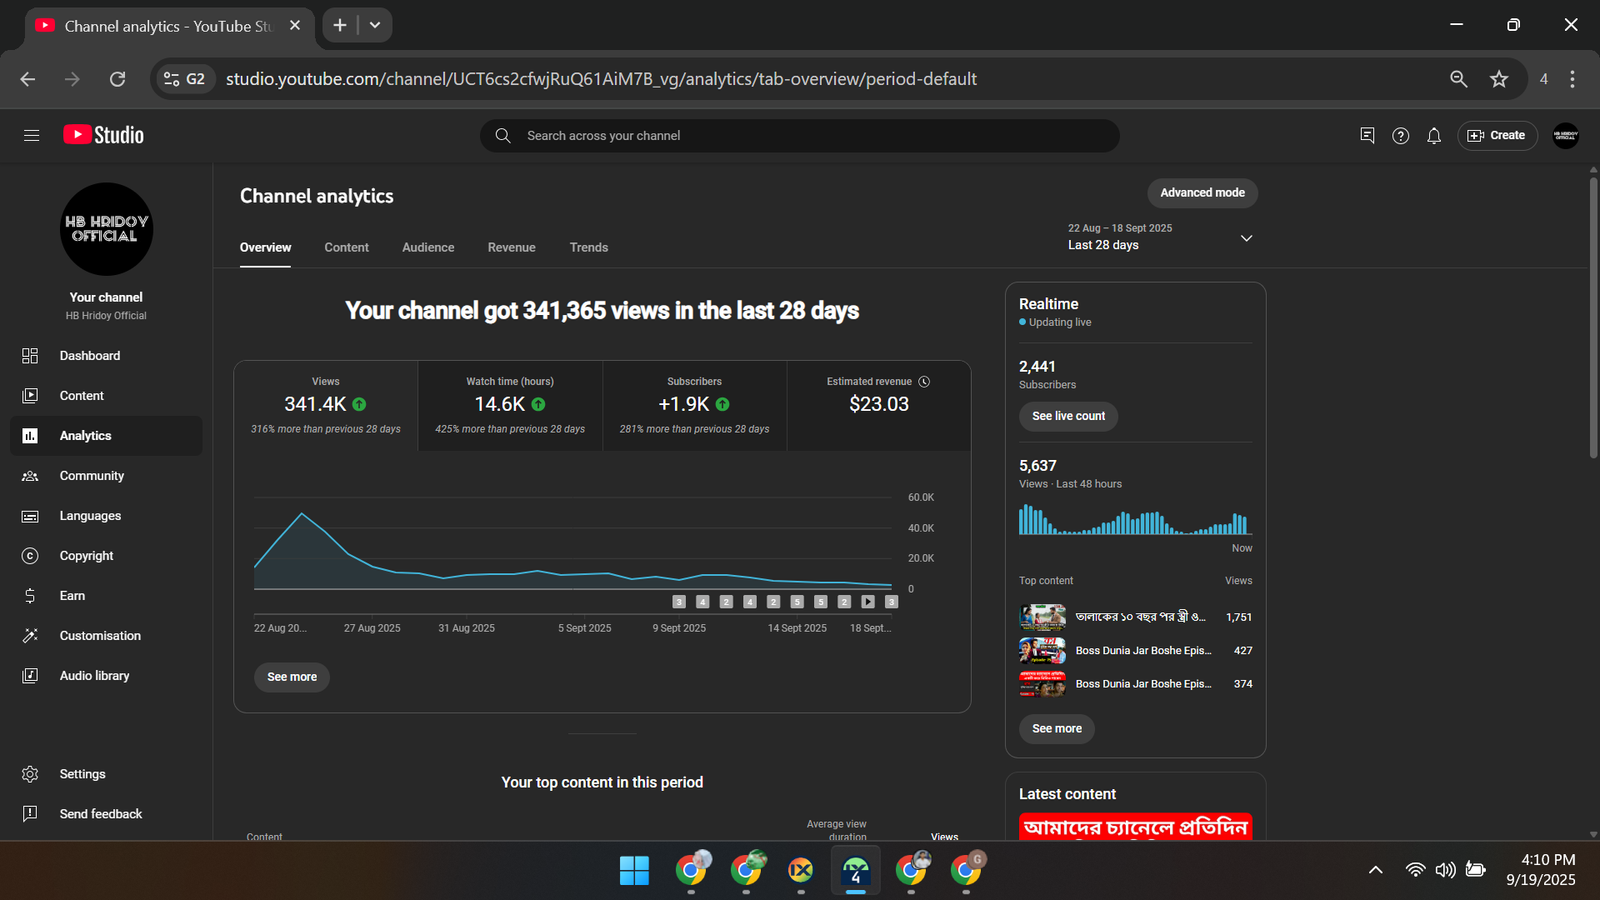Click the Settings gear in sidebar

point(30,774)
